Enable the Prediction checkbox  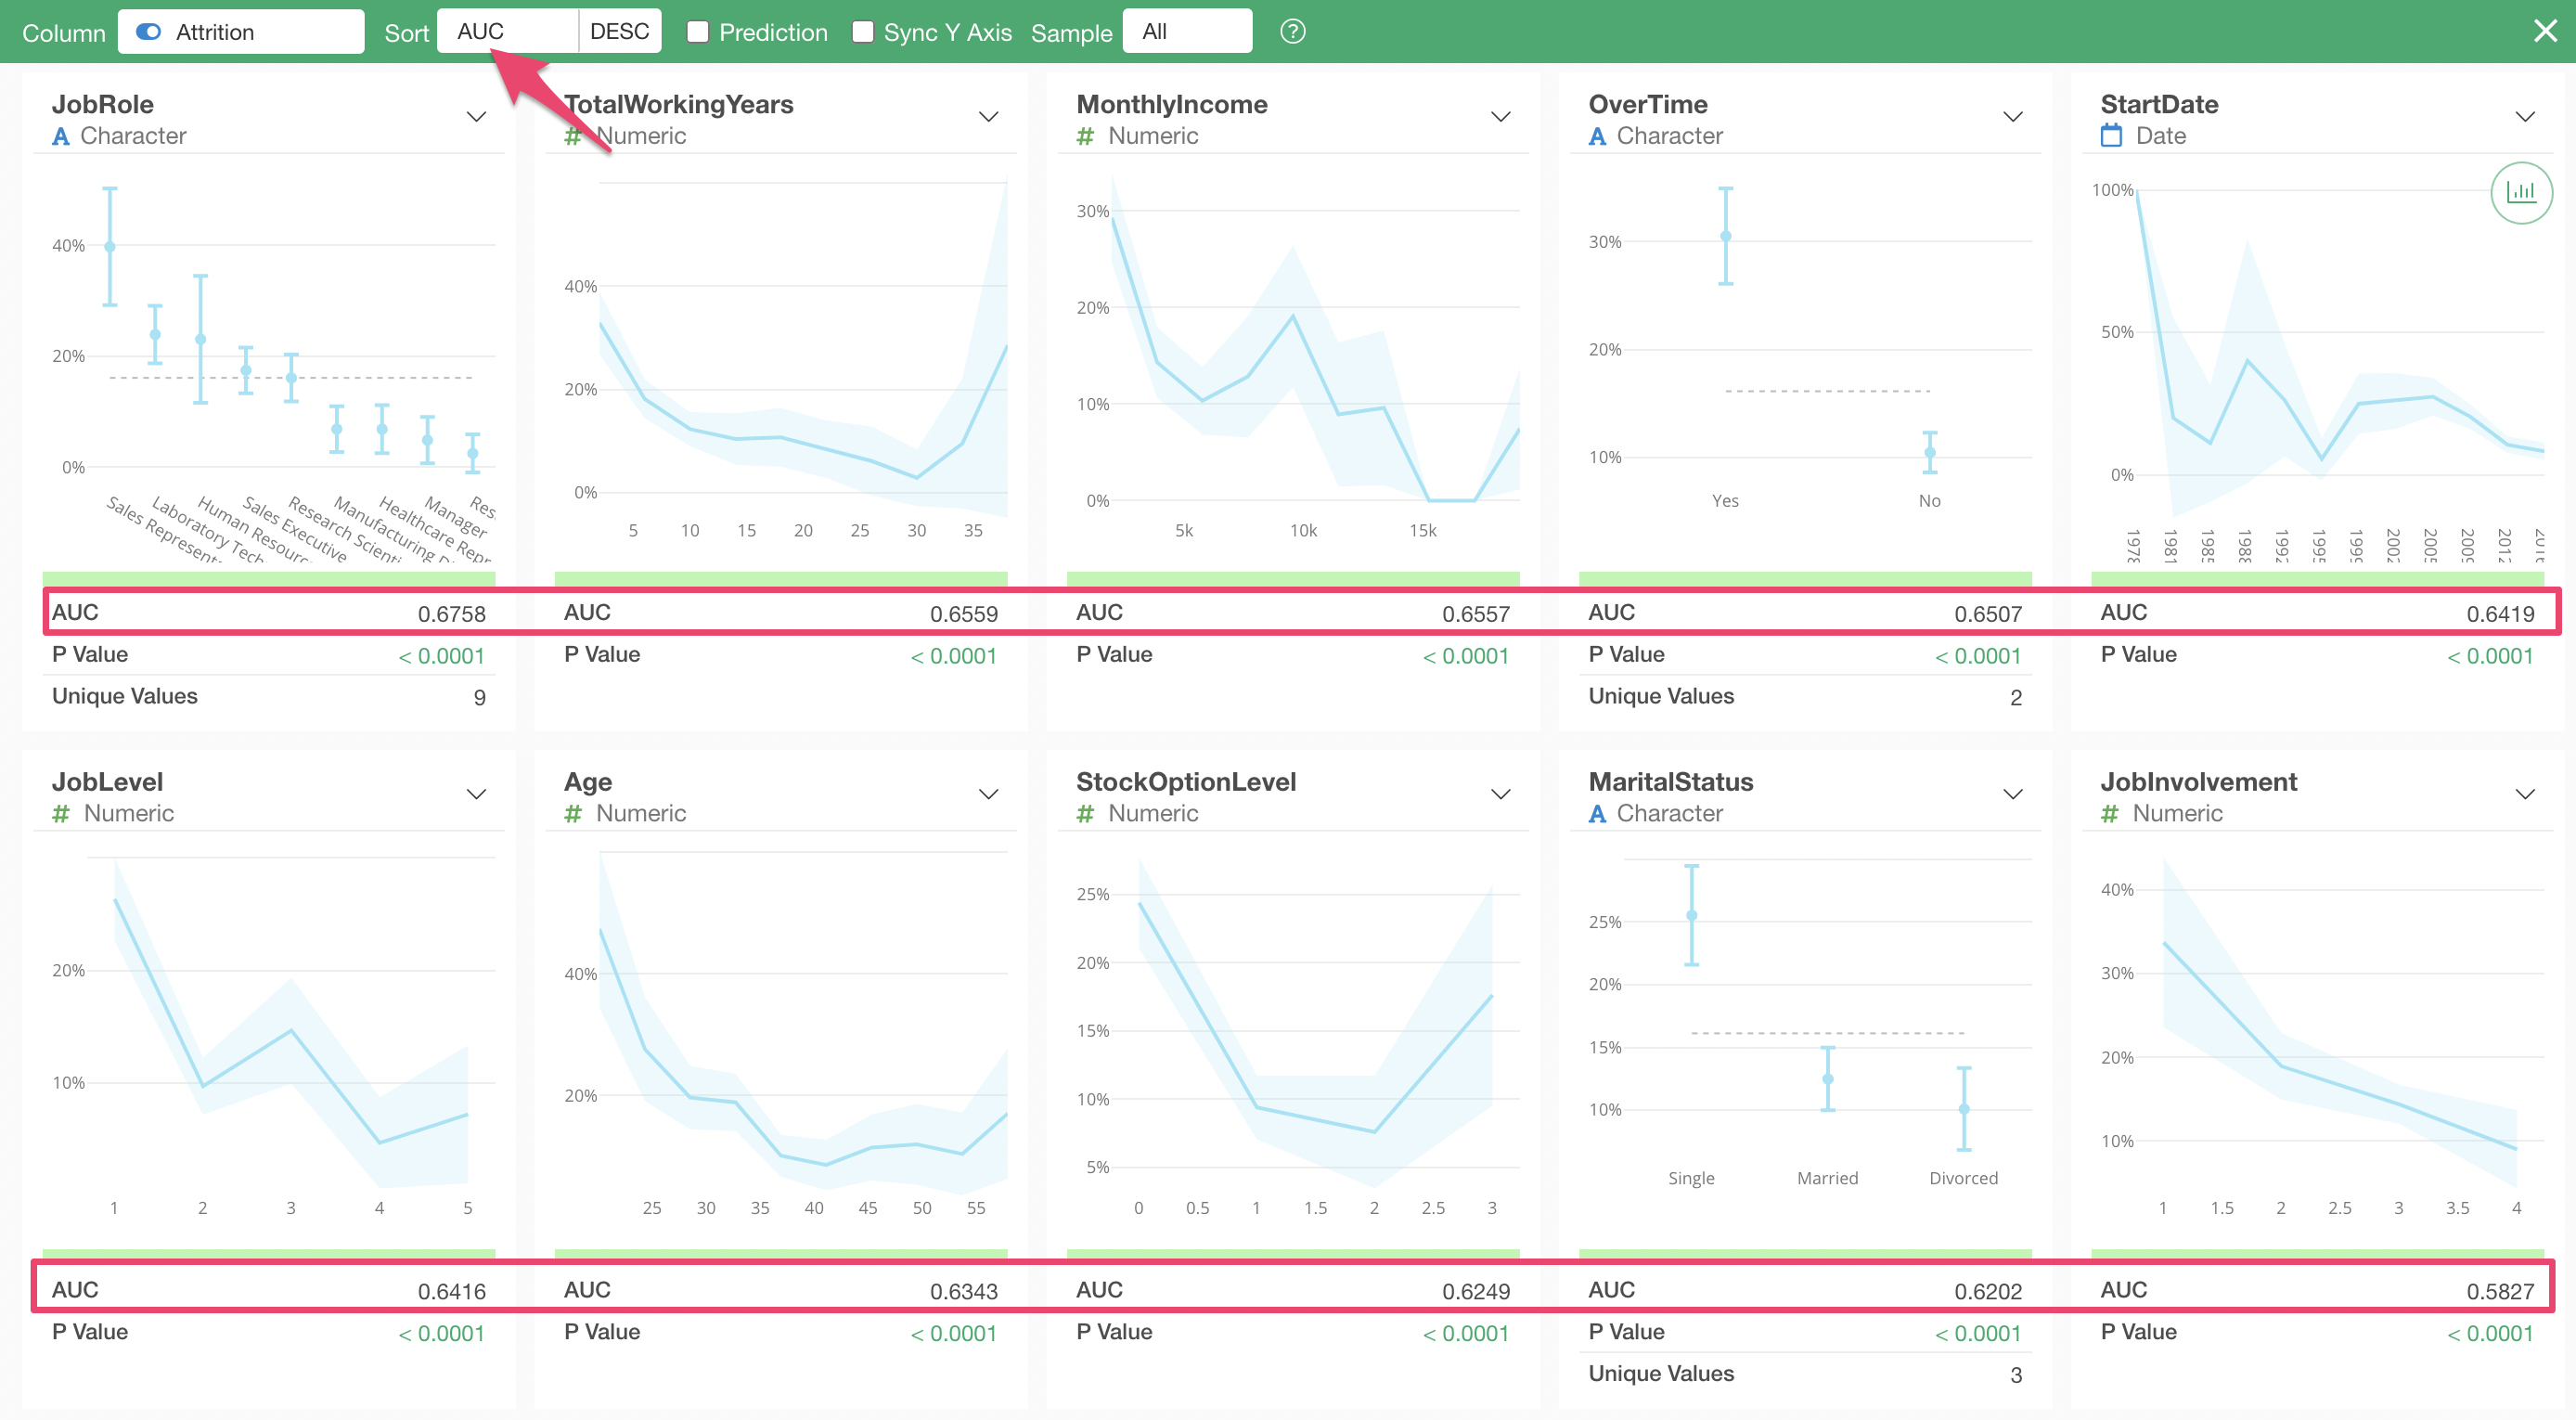pyautogui.click(x=698, y=32)
